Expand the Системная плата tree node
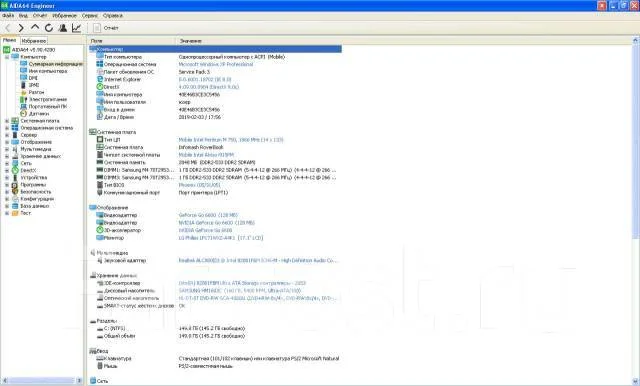 (x=7, y=121)
